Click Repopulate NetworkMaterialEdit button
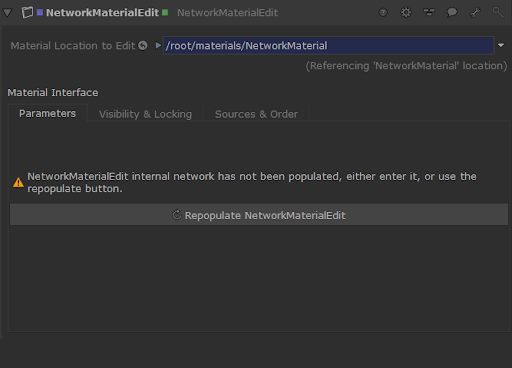This screenshot has height=368, width=512. pyautogui.click(x=259, y=215)
